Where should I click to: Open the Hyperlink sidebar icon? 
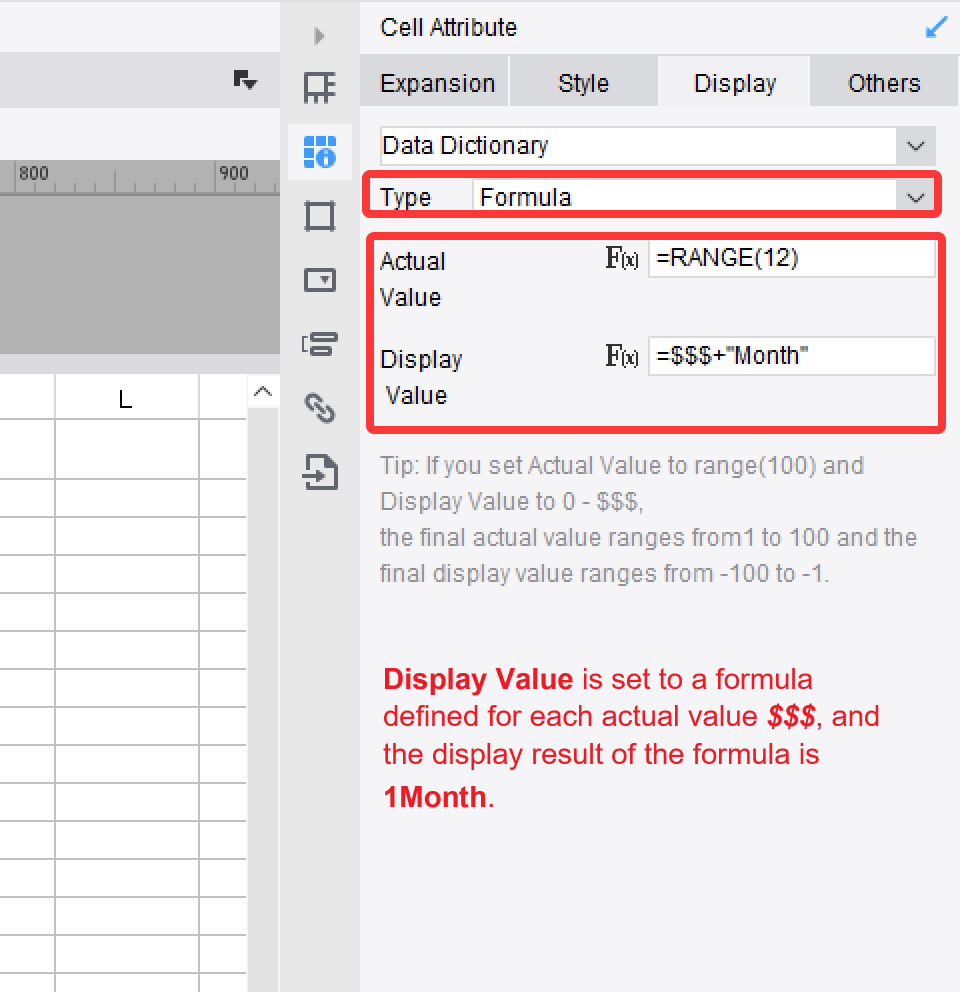tap(320, 408)
